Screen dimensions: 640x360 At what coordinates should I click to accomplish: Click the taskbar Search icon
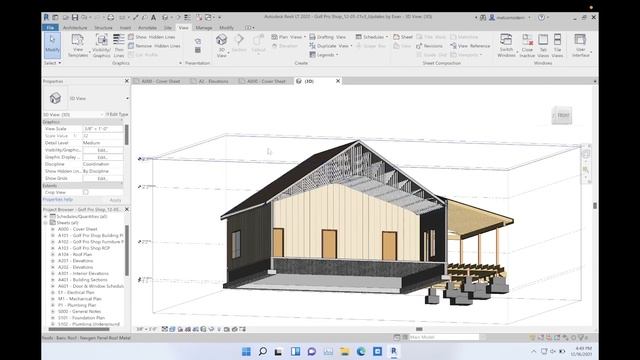point(262,351)
